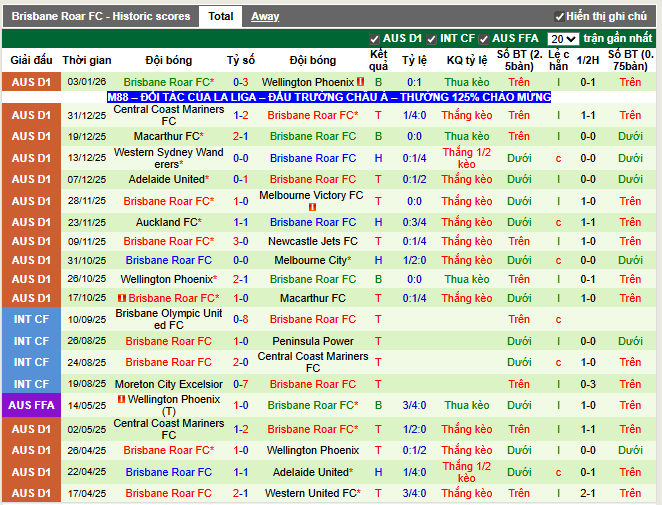Click Melbourne Victory FC red card icon
The width and height of the screenshot is (662, 505).
[312, 207]
